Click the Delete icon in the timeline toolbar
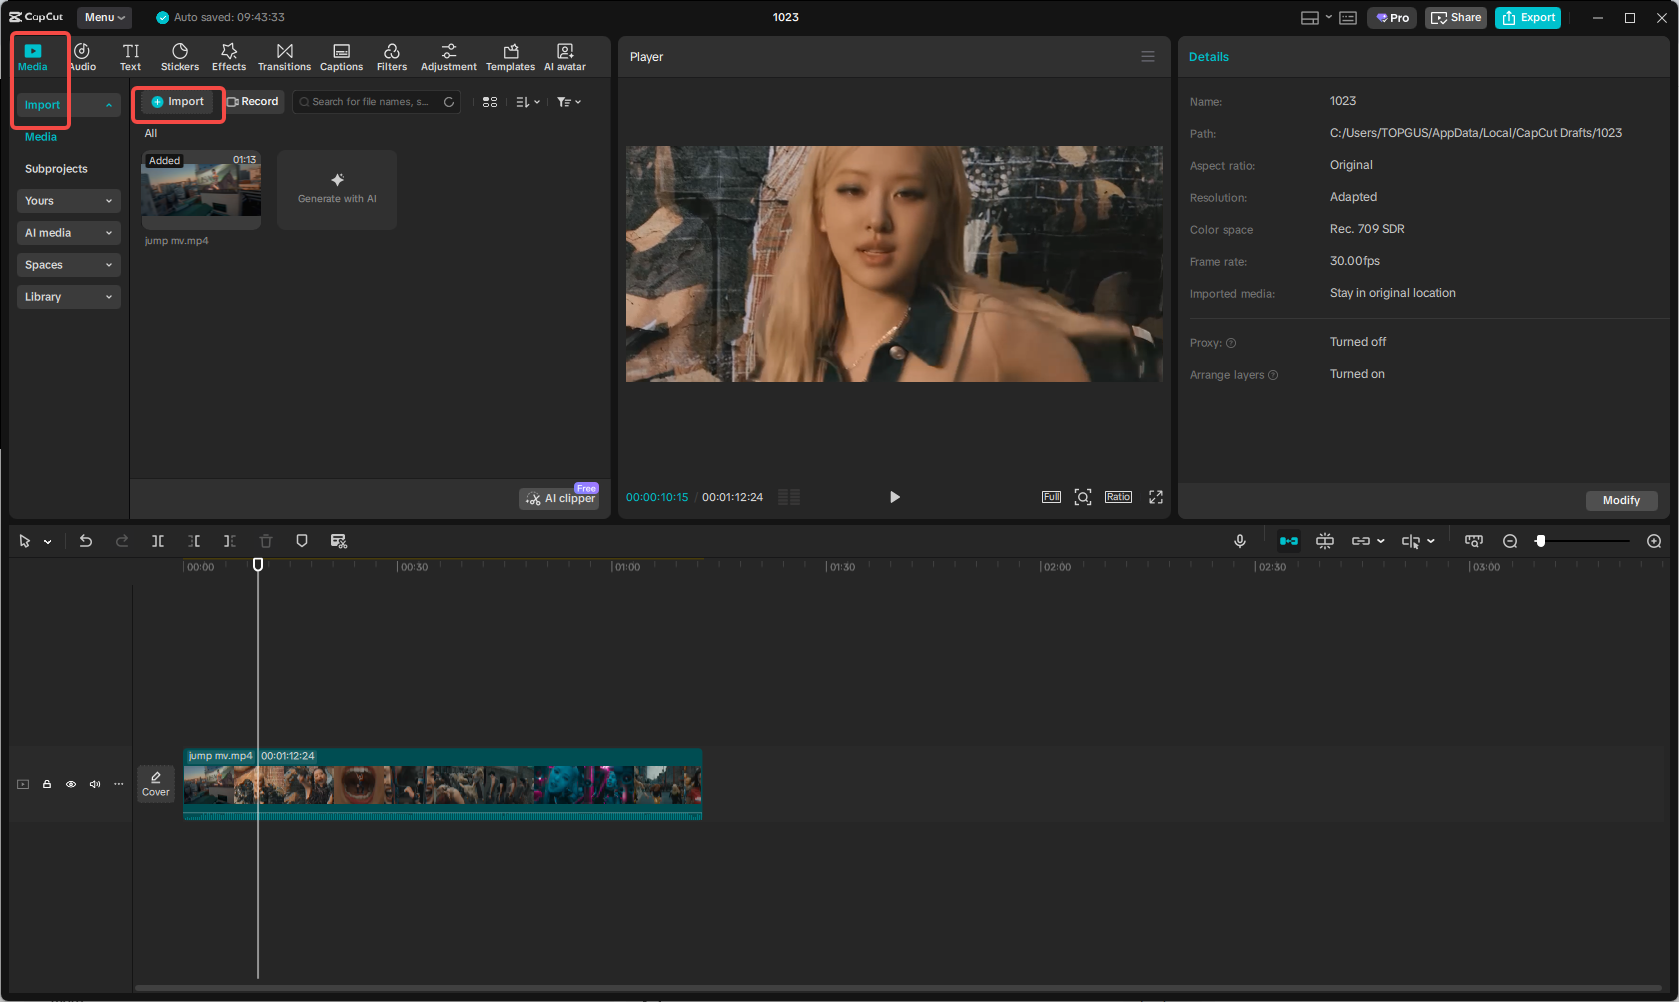 (x=265, y=541)
